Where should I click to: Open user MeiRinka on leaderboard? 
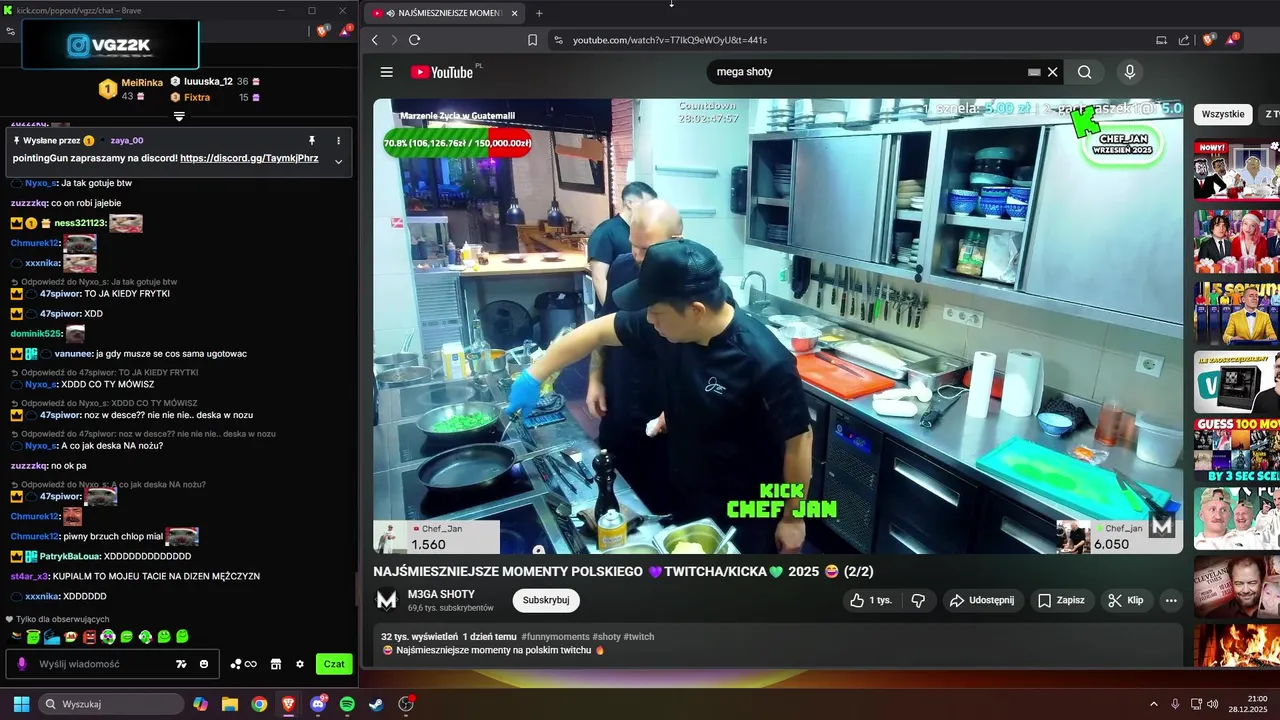pyautogui.click(x=142, y=83)
